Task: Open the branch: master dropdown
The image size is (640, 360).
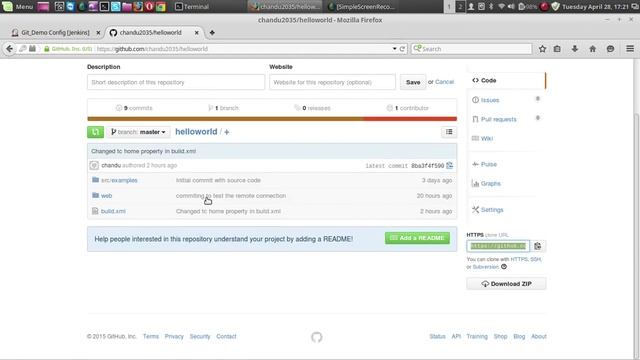Action: 138,132
